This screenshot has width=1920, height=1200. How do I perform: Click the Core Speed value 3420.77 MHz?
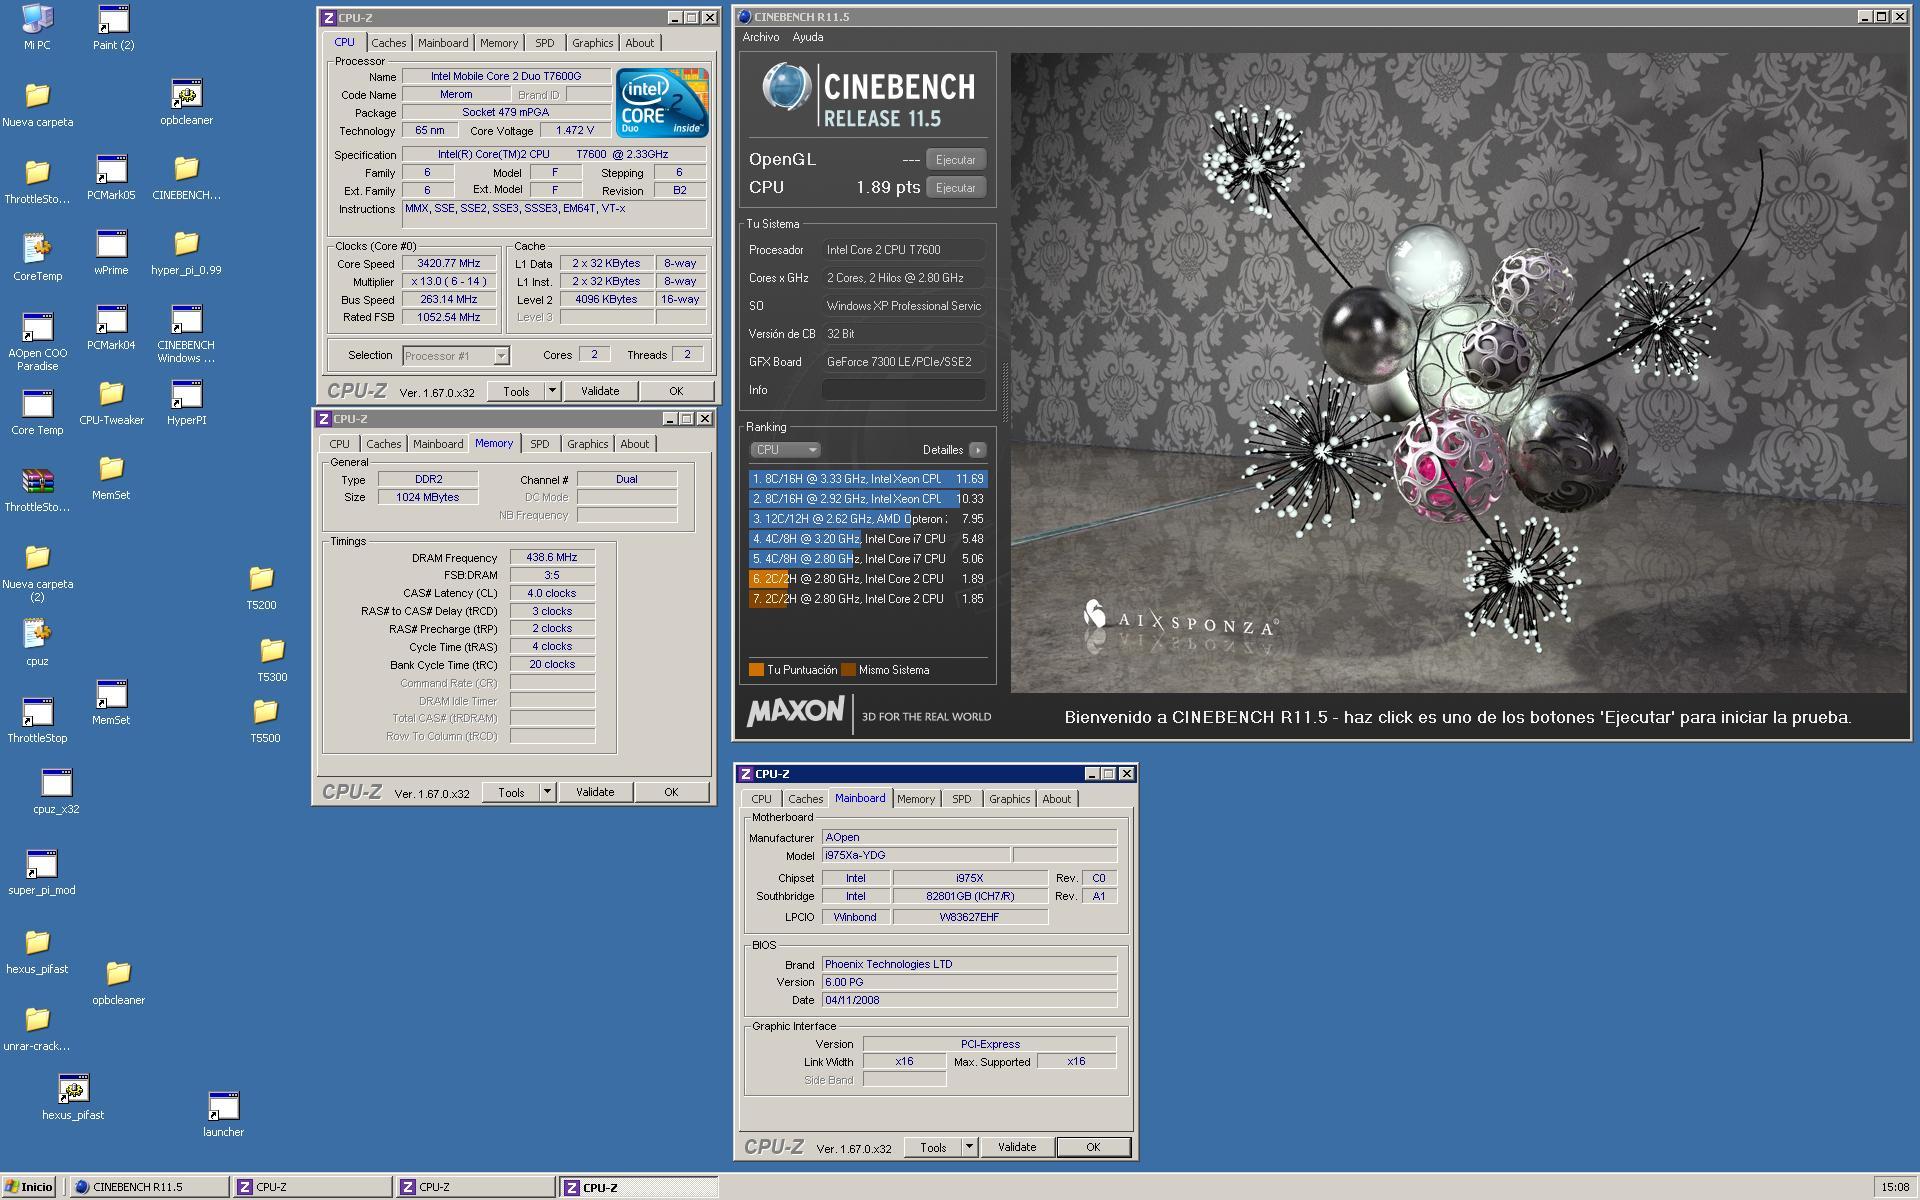449,264
